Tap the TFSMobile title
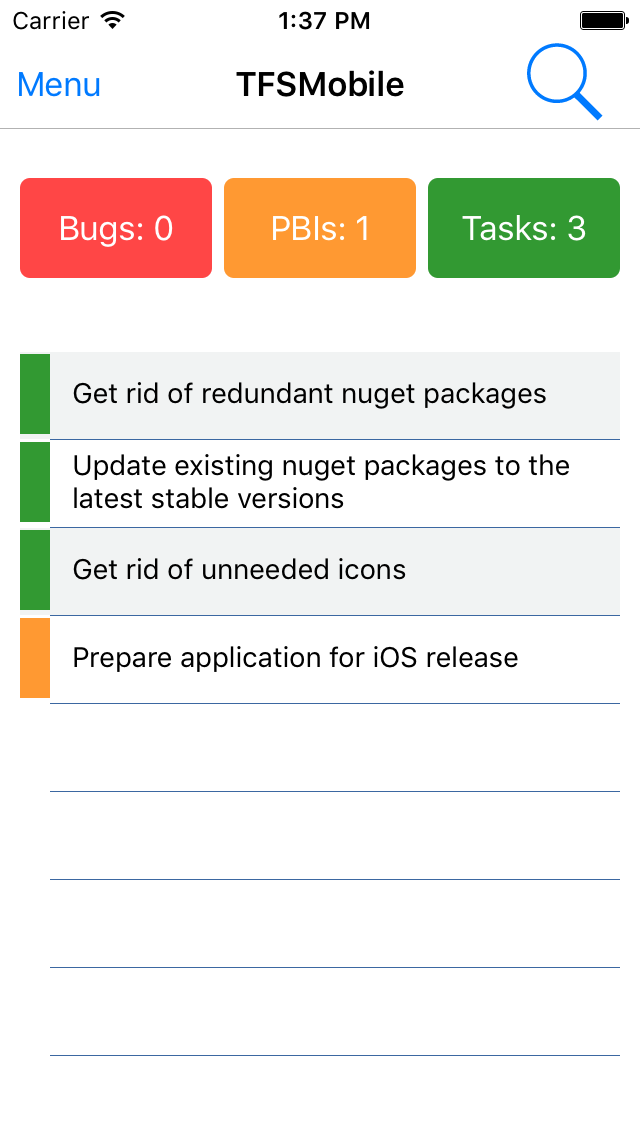This screenshot has width=640, height=1136. click(320, 85)
